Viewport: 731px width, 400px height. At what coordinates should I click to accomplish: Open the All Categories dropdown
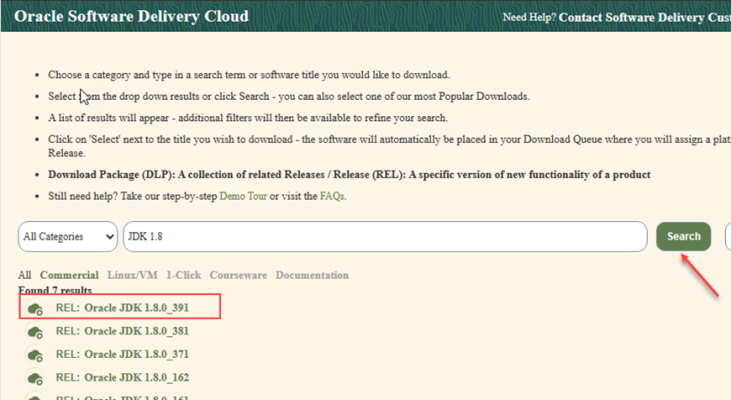68,236
